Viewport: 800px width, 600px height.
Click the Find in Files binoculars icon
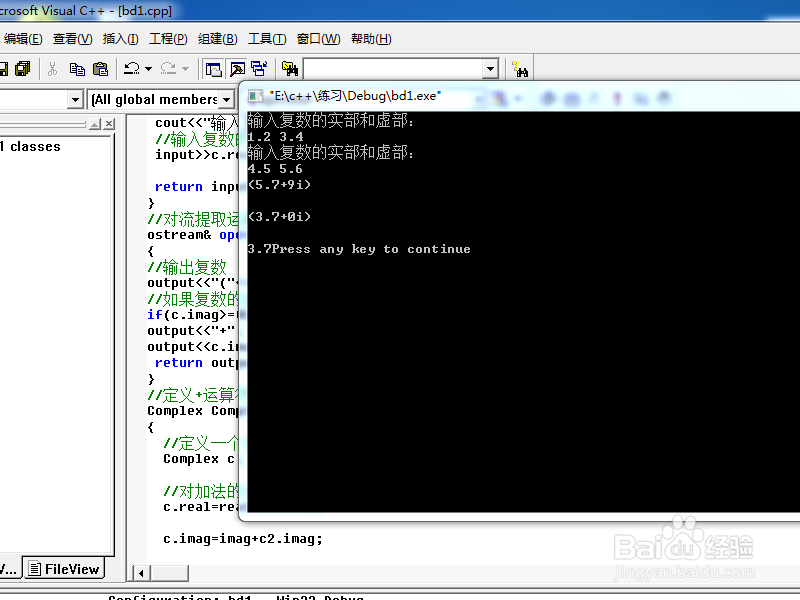[x=290, y=68]
